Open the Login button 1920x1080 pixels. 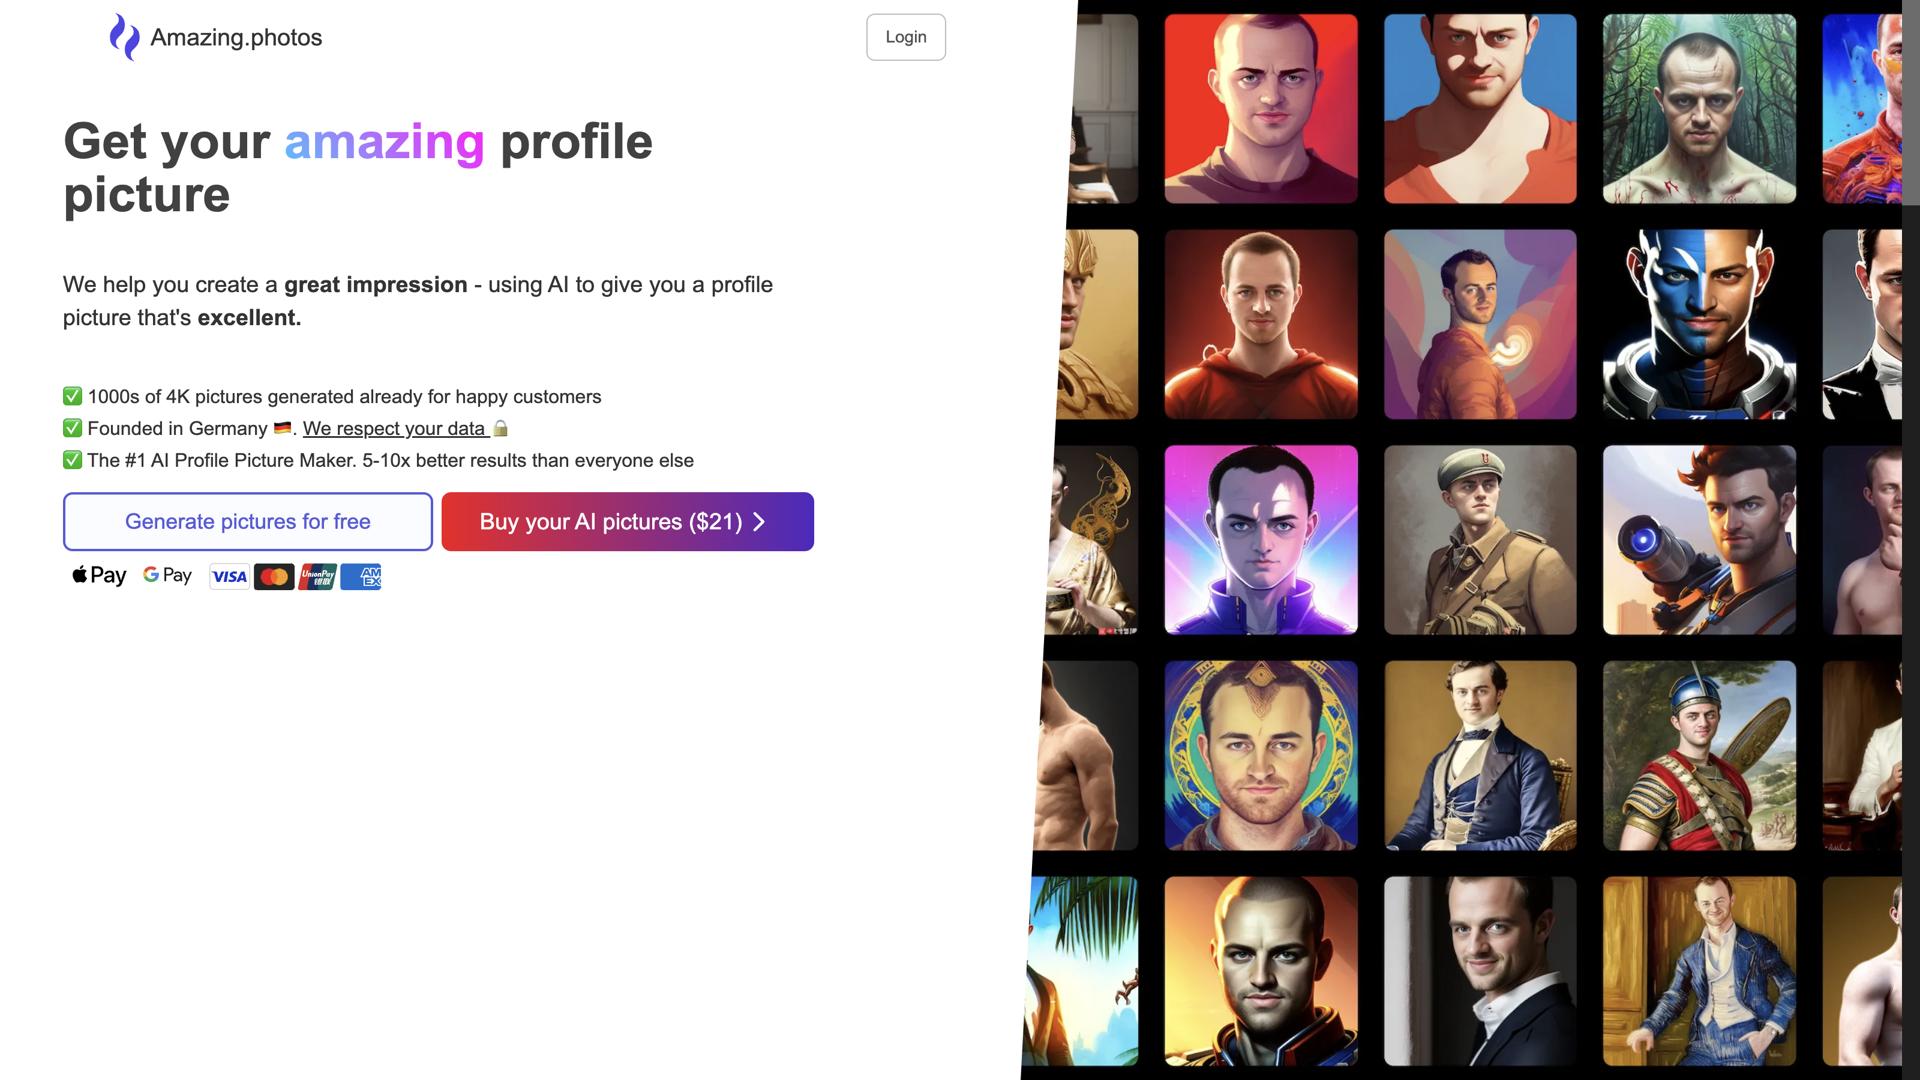coord(906,37)
